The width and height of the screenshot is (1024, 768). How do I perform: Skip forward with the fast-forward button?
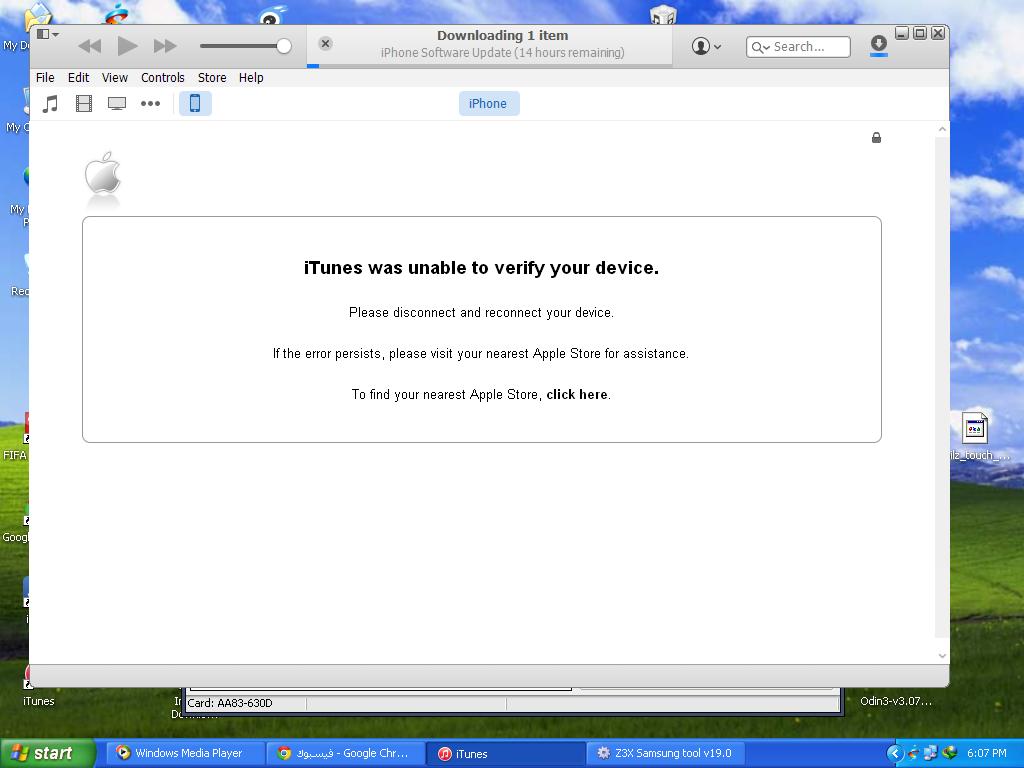[165, 46]
